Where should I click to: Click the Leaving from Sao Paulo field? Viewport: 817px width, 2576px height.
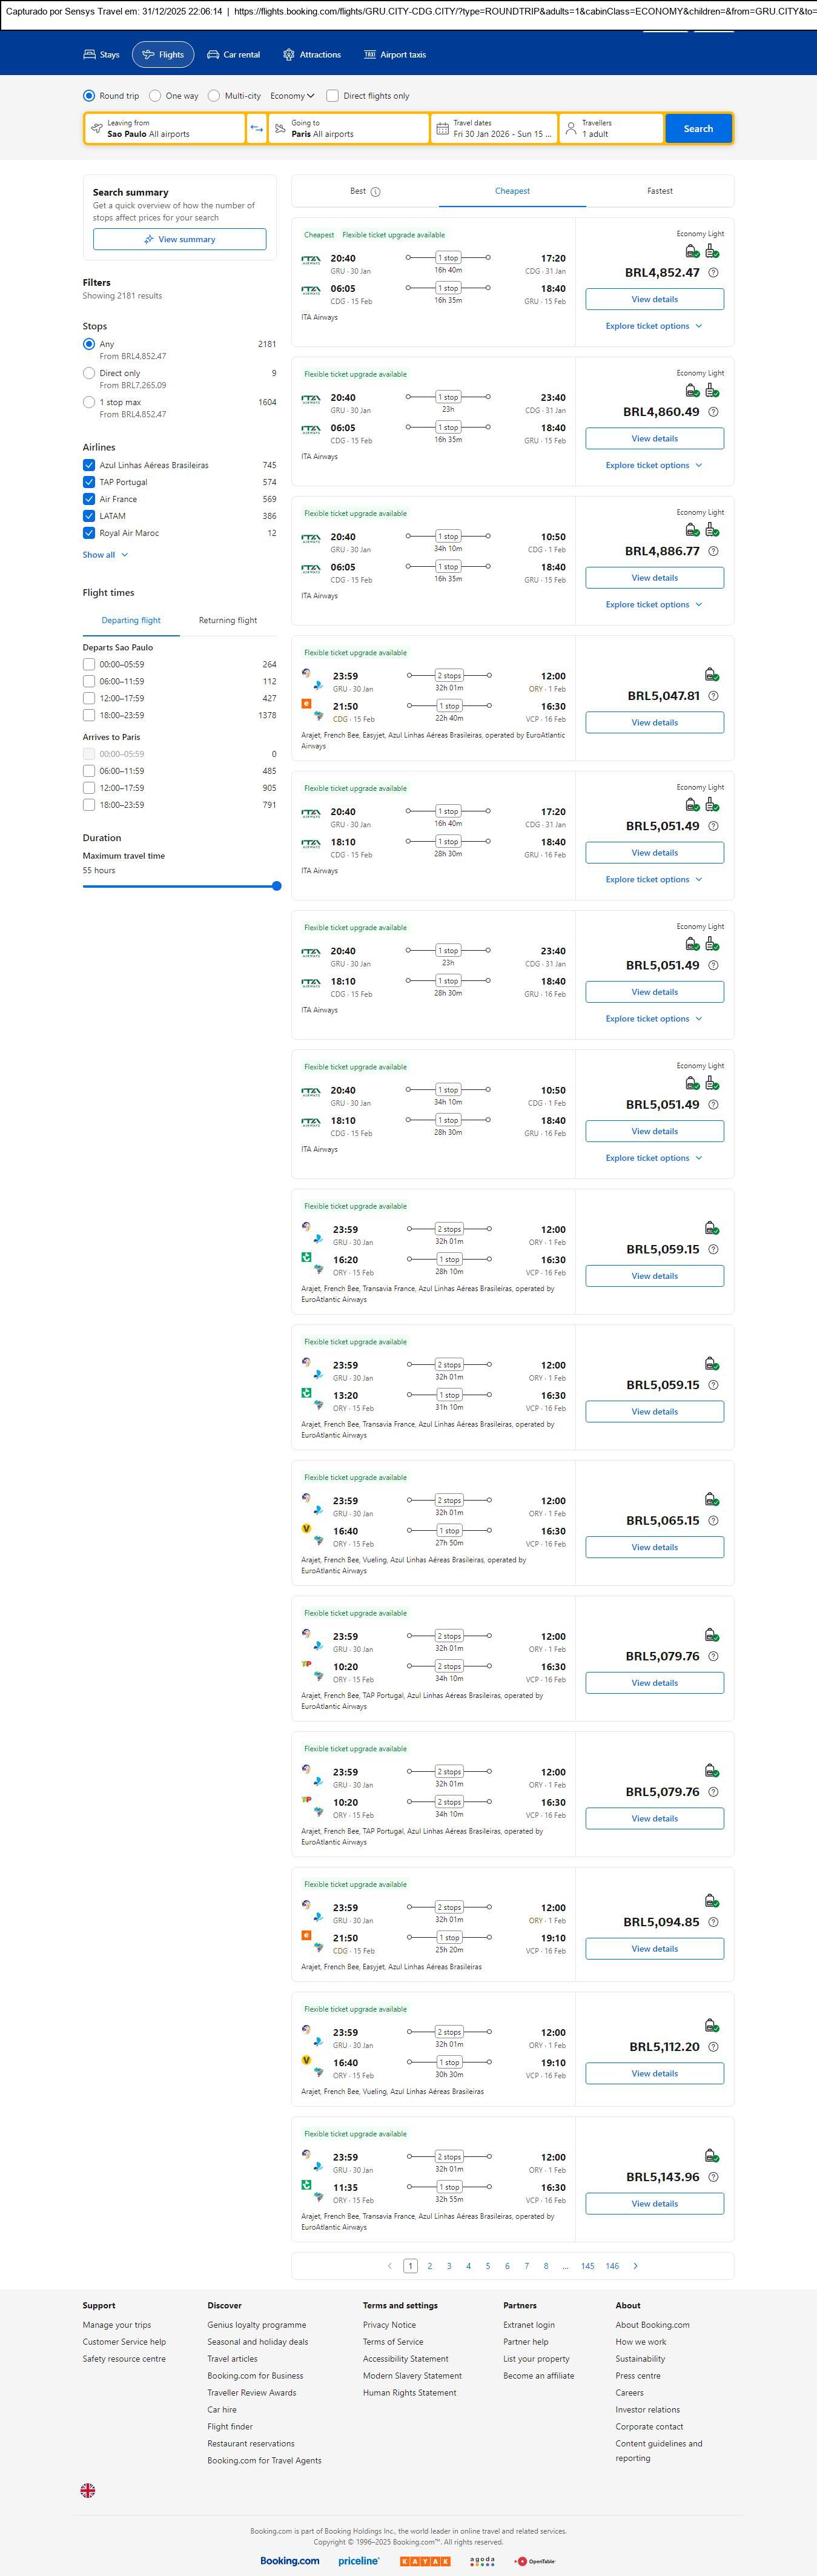(165, 128)
